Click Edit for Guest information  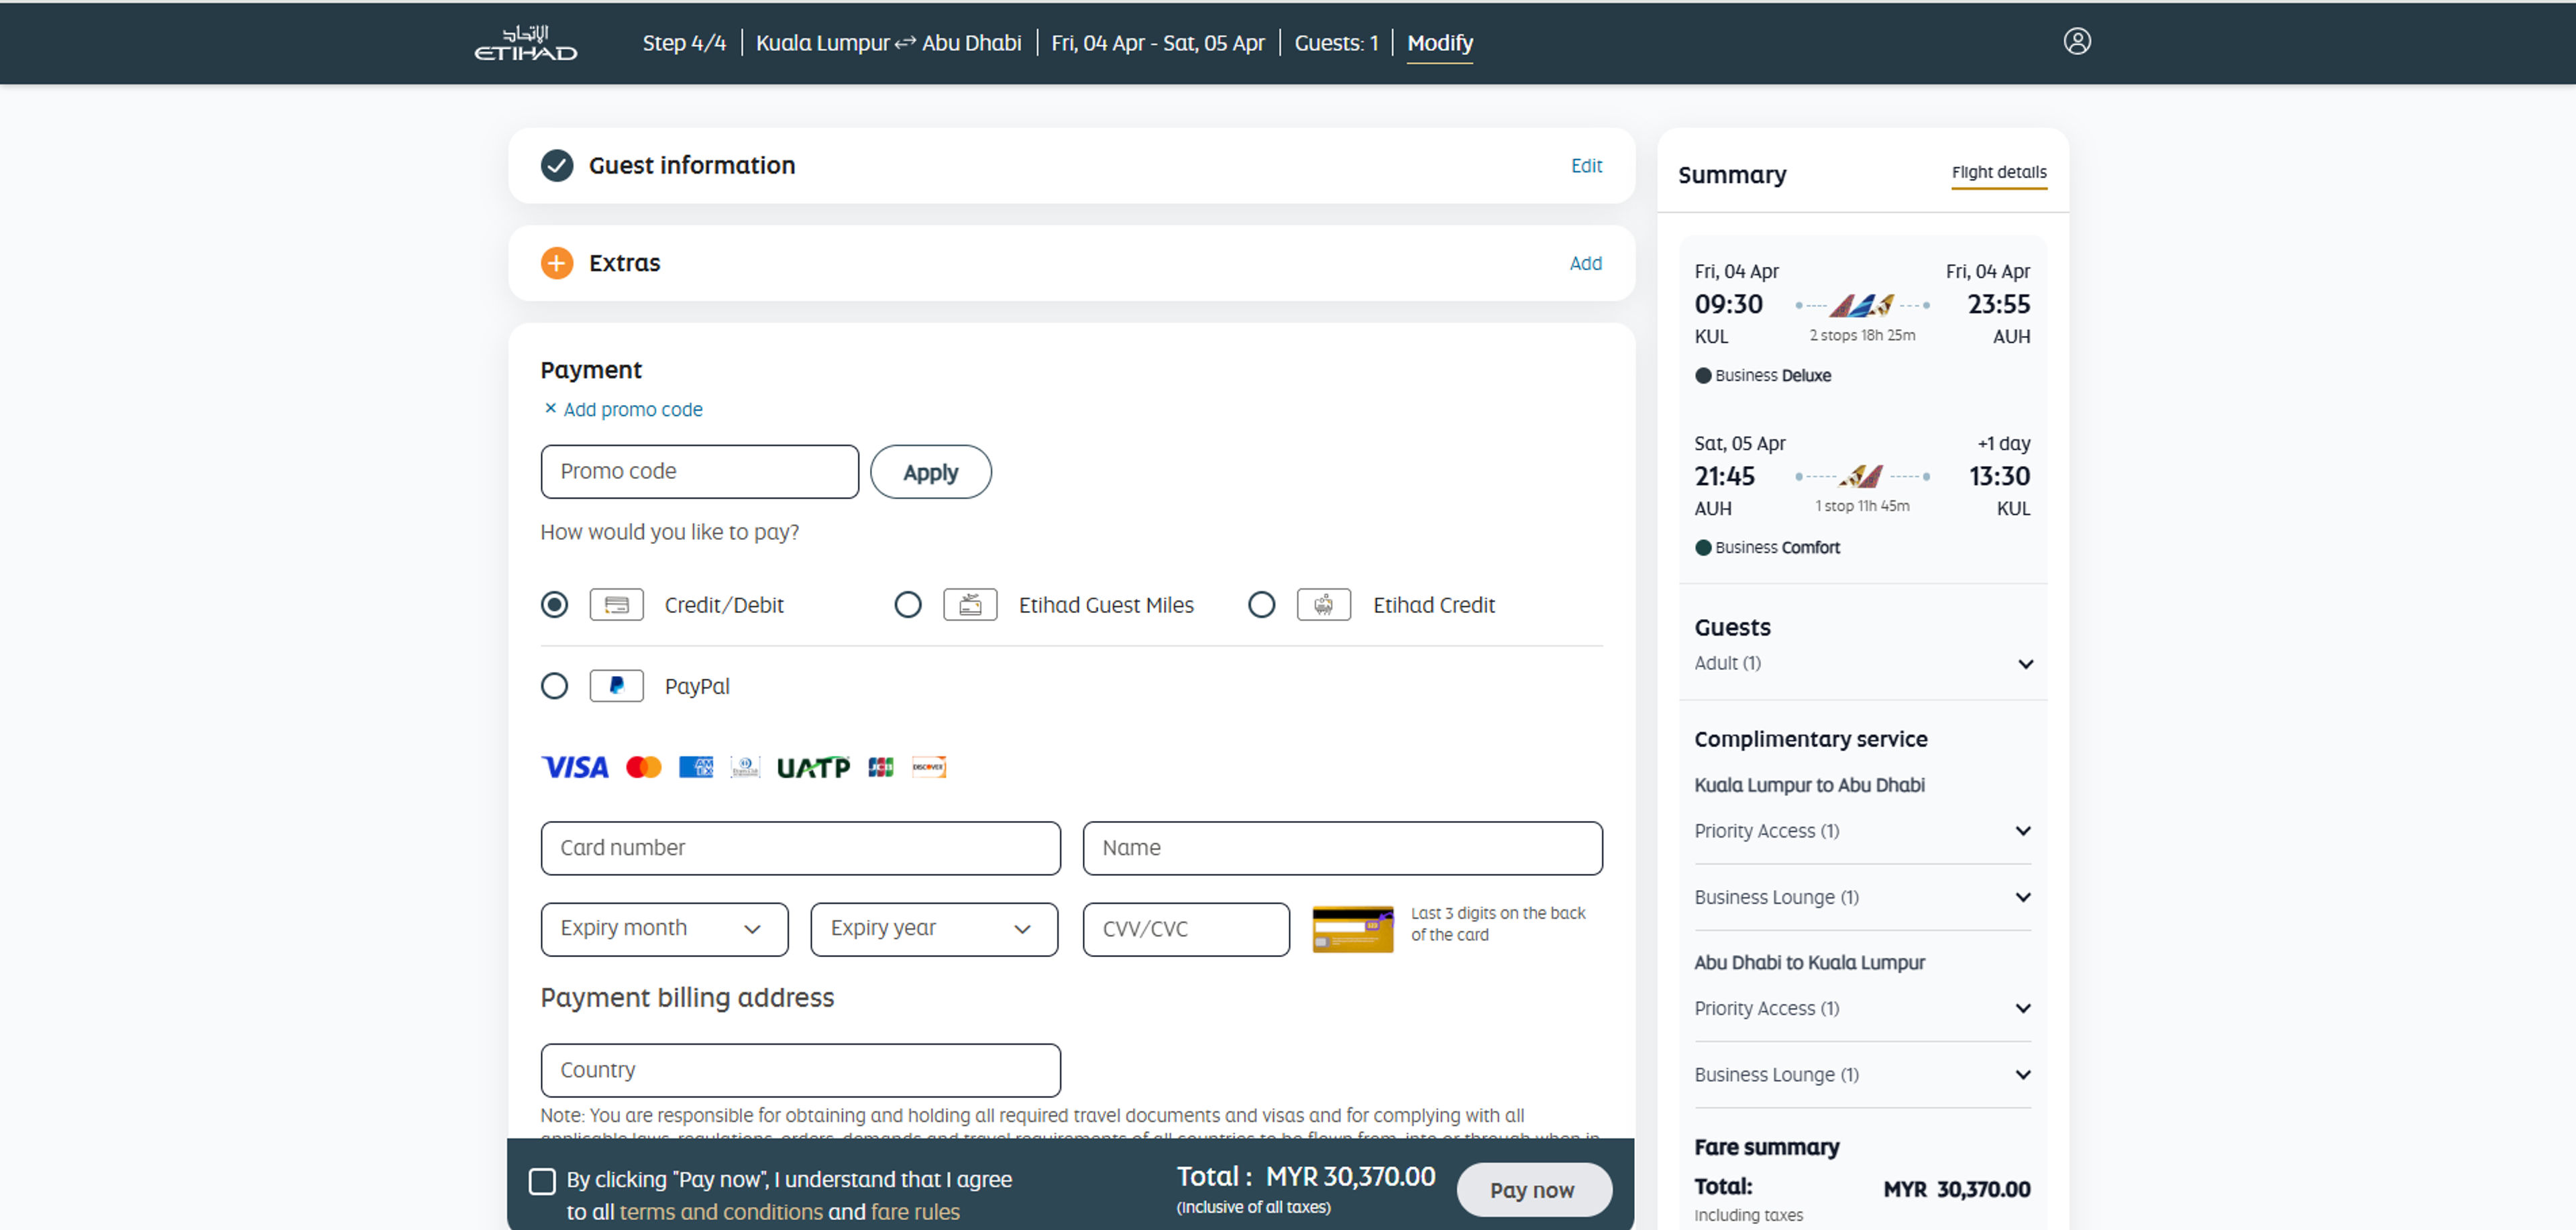coord(1586,165)
